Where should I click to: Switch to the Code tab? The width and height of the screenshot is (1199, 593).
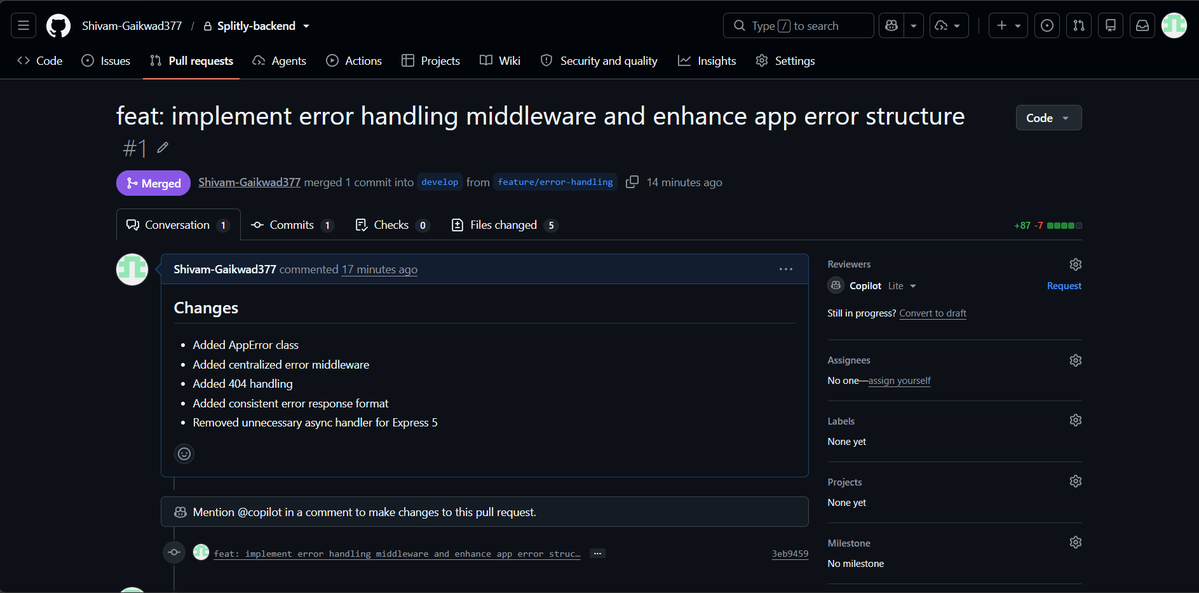click(x=40, y=60)
